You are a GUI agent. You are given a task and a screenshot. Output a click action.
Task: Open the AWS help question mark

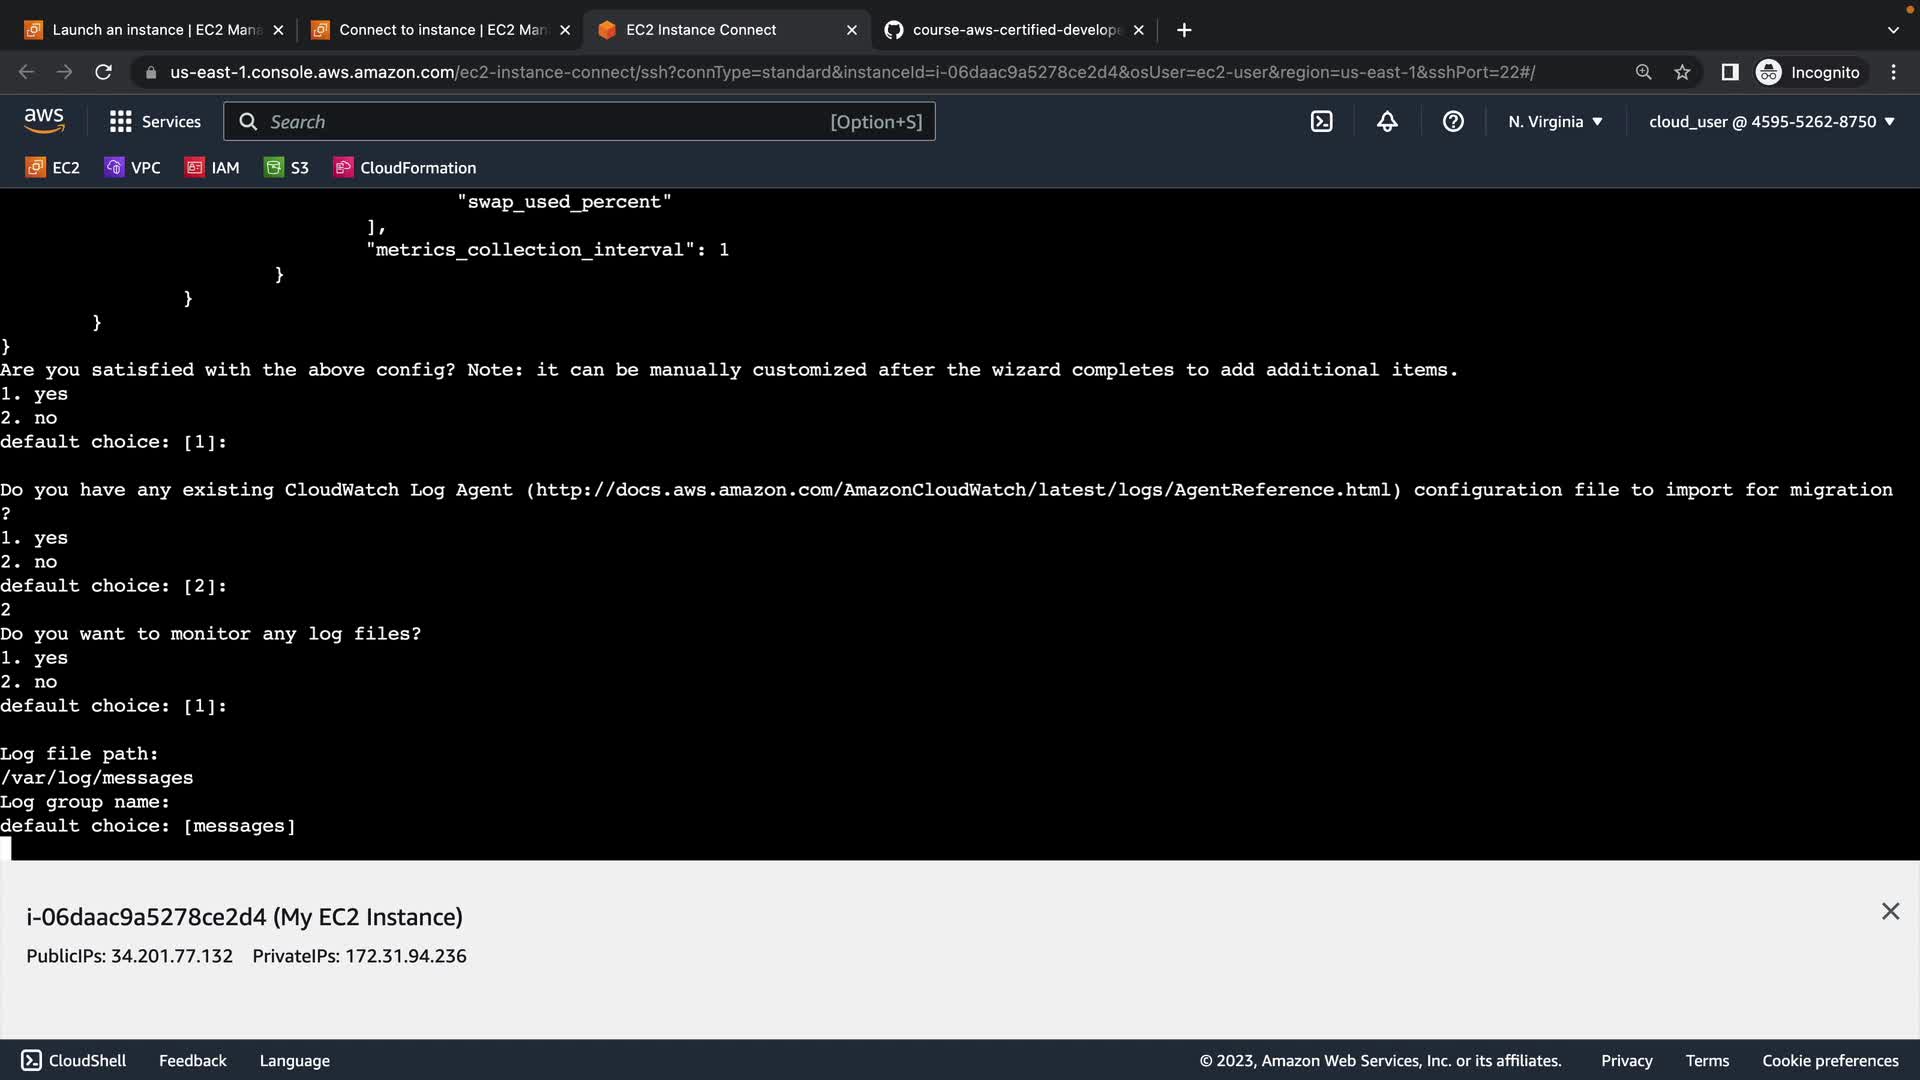pos(1453,121)
